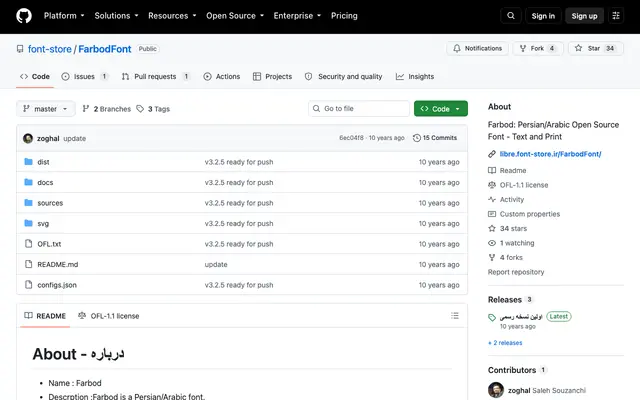Click the search magnifier icon

coord(511,16)
